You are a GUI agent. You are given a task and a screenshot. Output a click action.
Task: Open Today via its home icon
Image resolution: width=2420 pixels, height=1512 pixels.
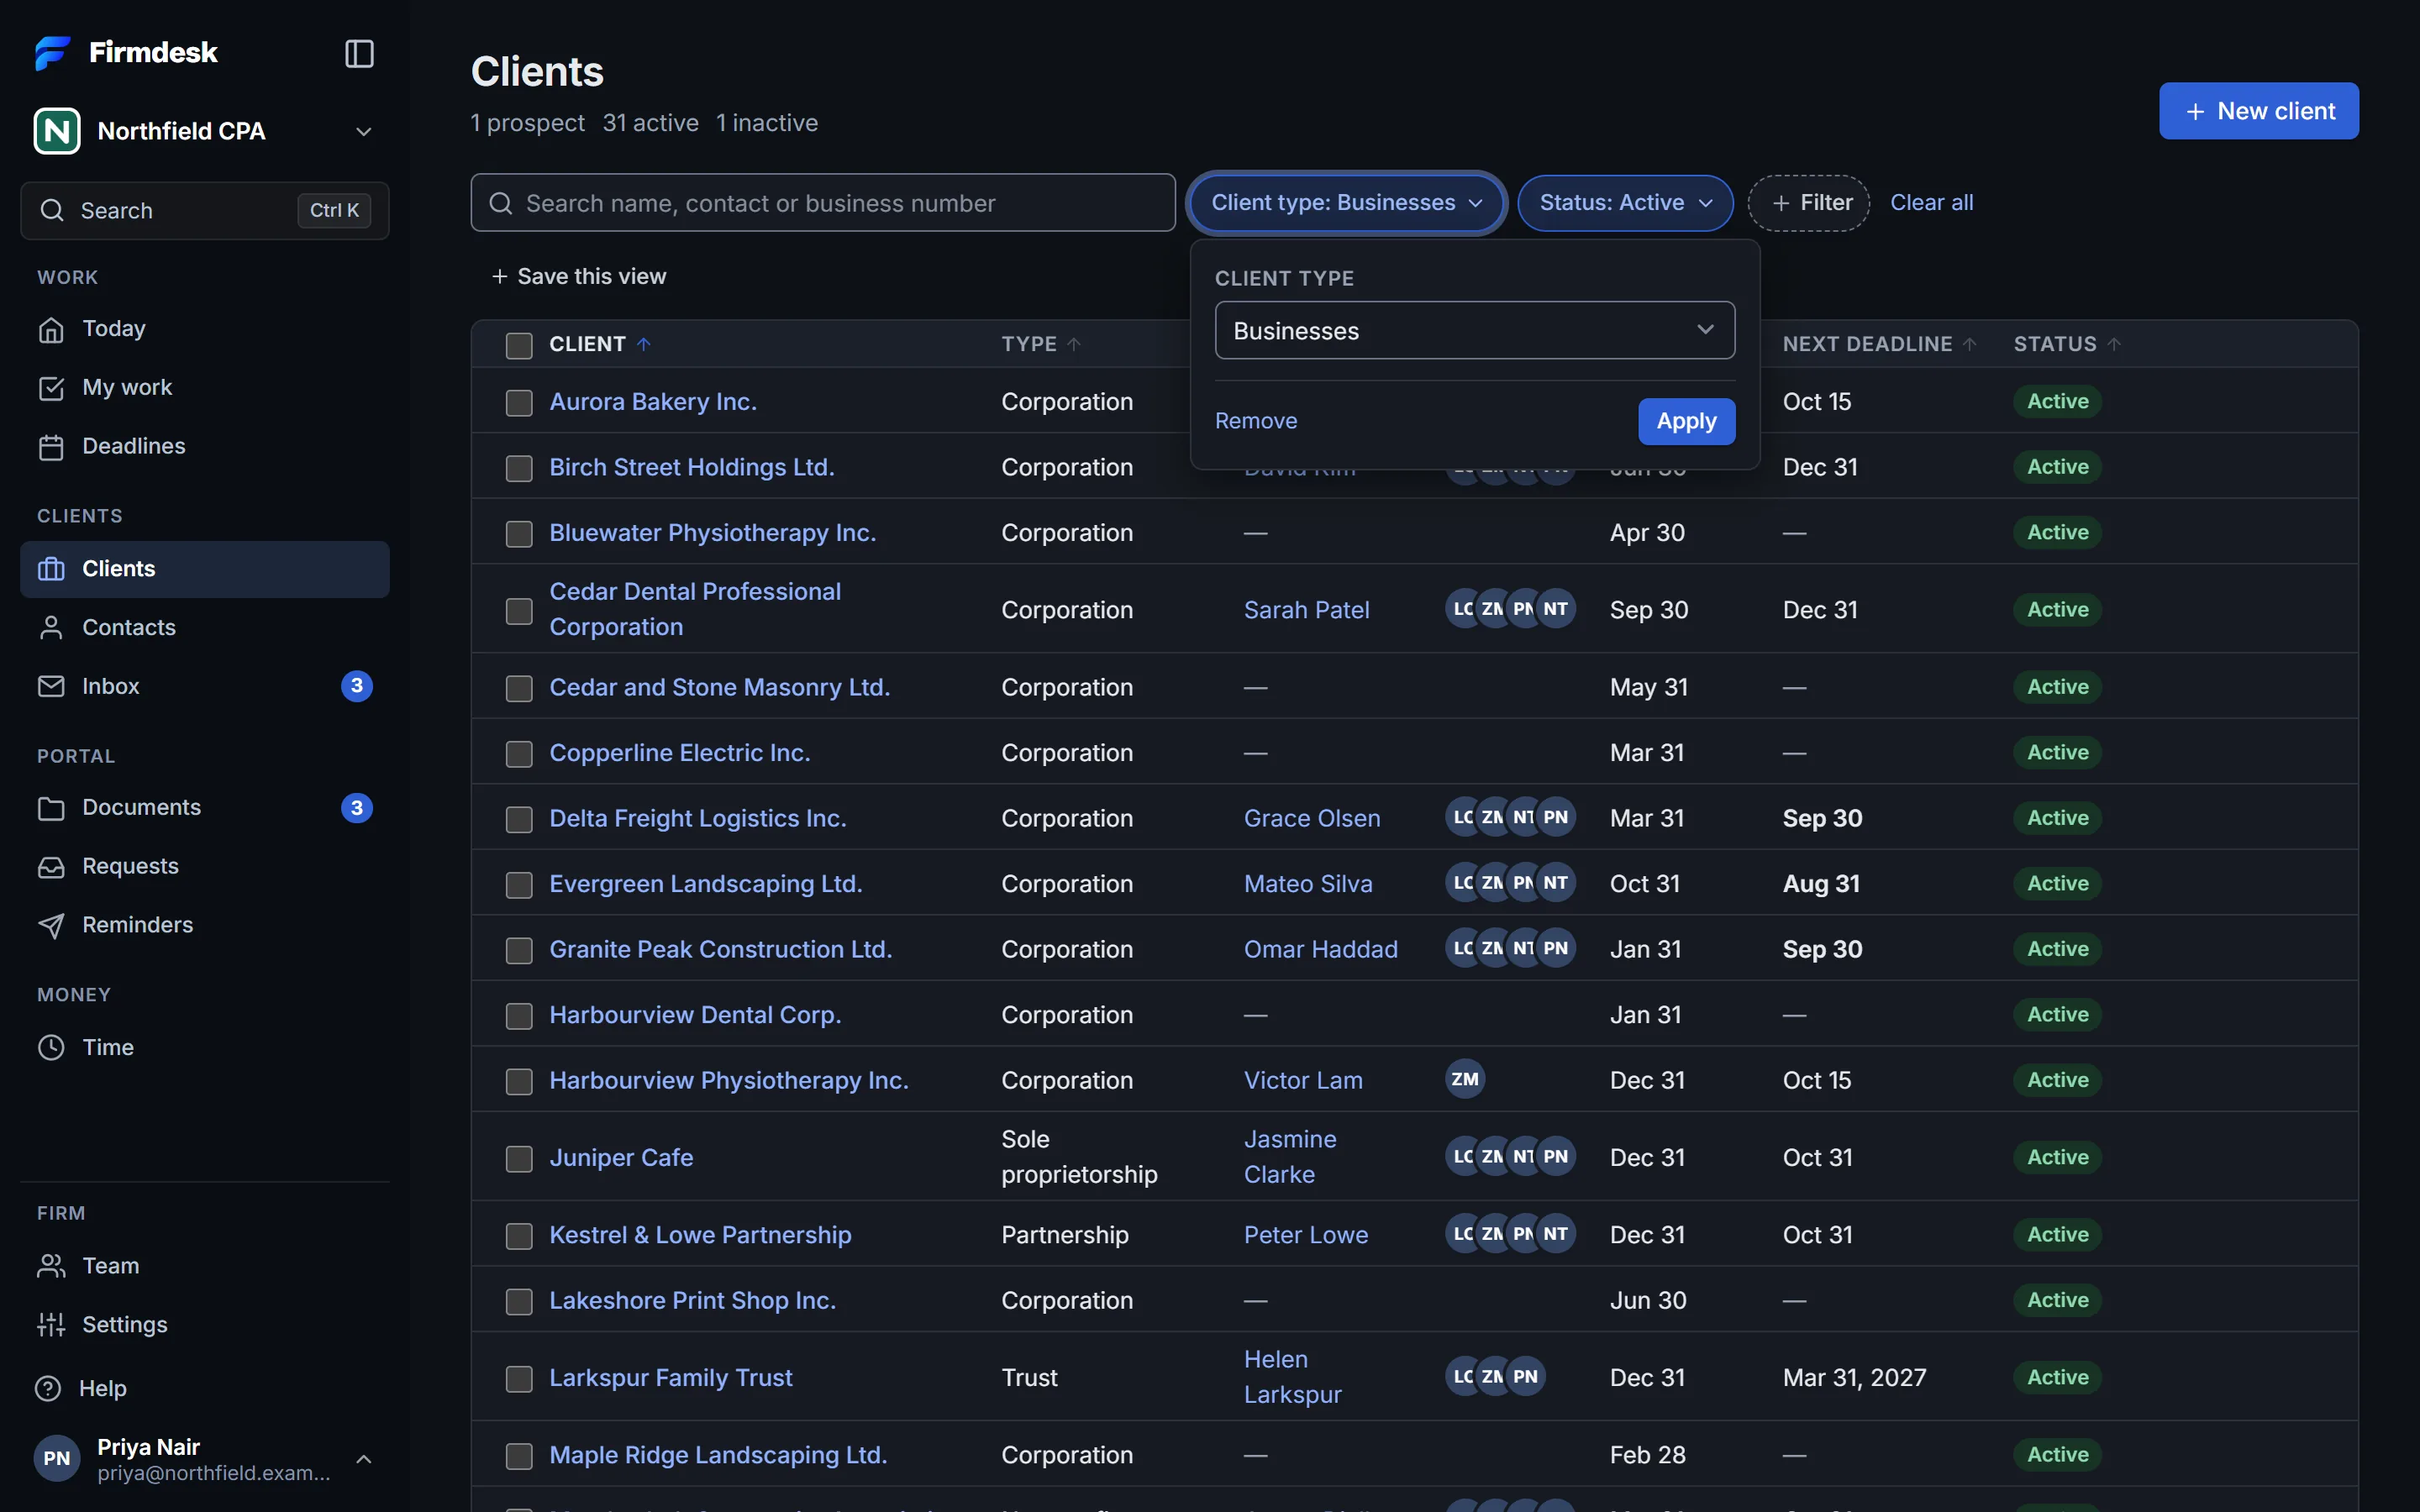point(51,329)
